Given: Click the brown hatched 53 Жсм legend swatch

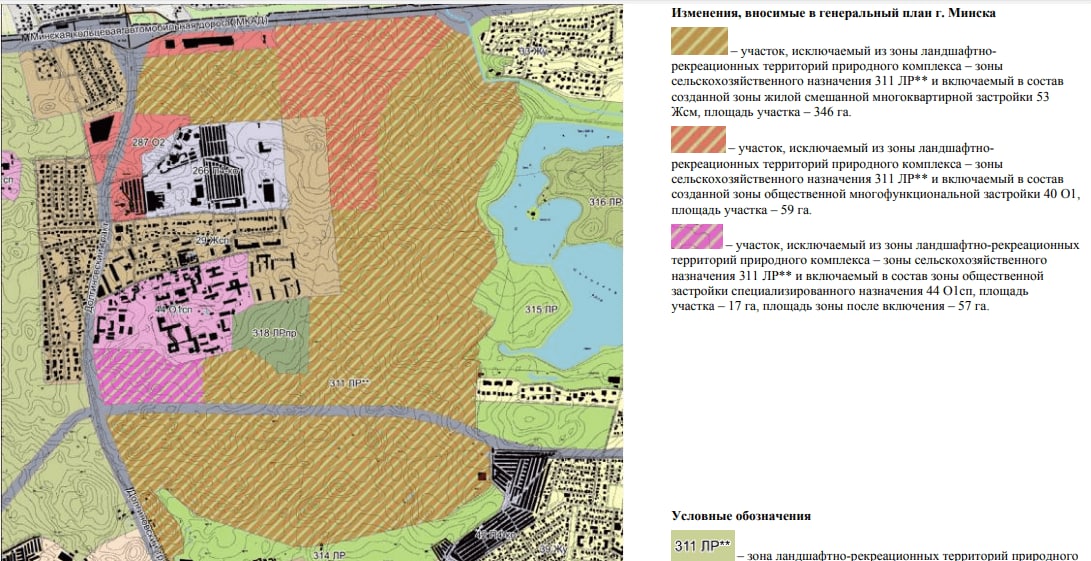Looking at the screenshot, I should click(699, 41).
